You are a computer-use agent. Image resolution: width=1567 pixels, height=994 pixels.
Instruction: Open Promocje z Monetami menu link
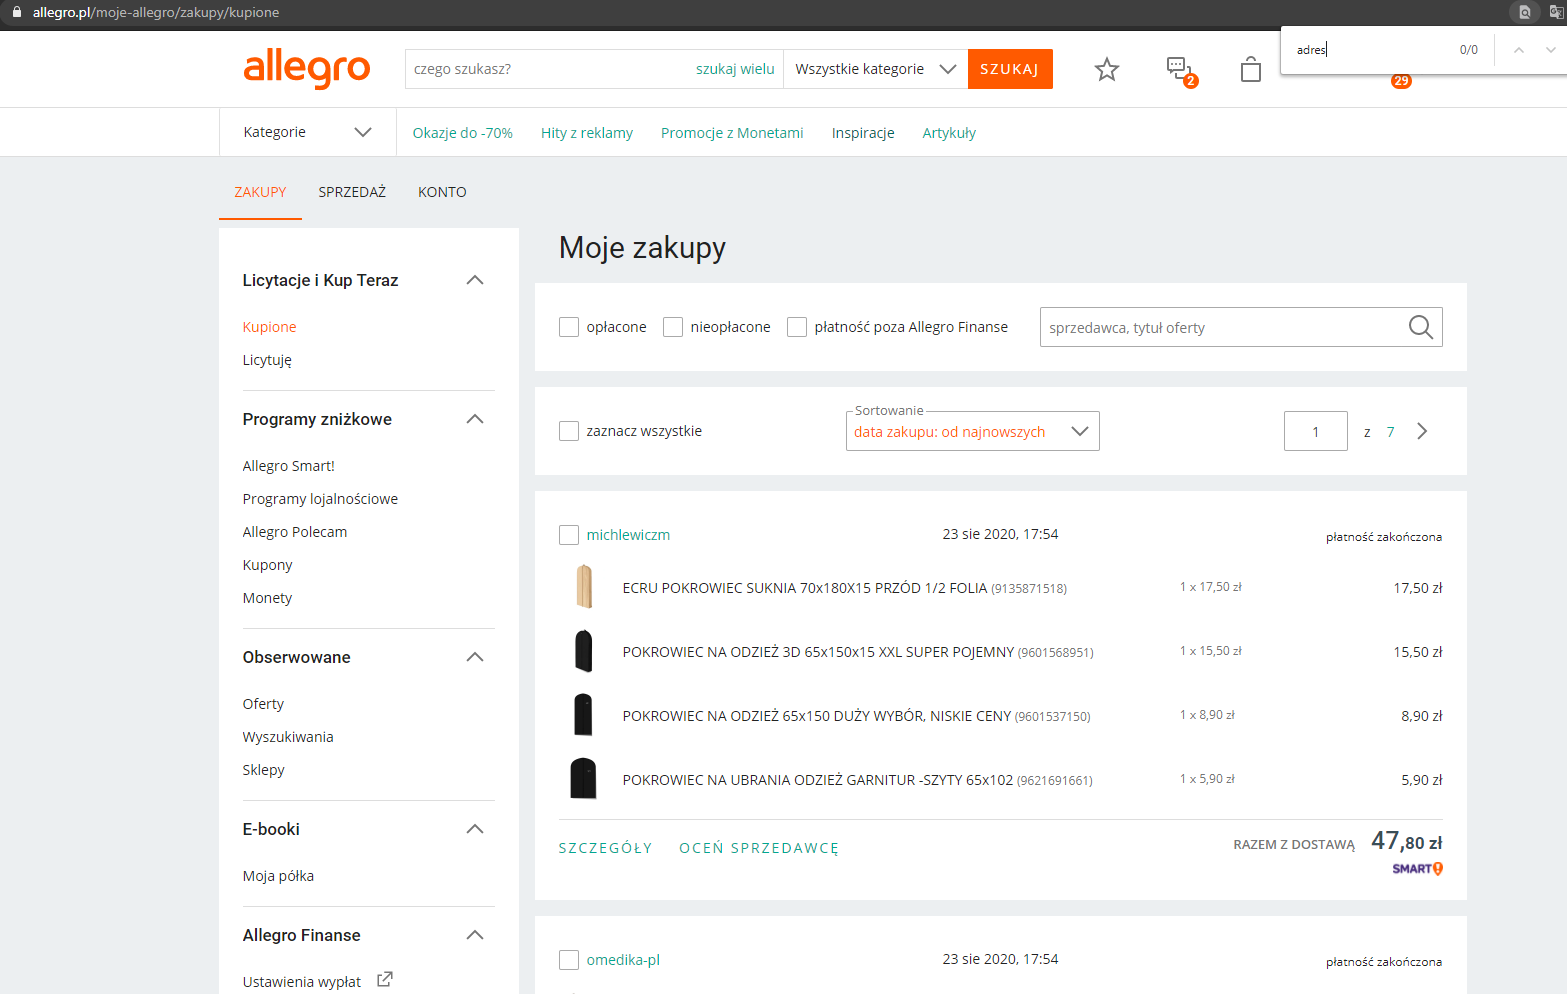click(732, 133)
